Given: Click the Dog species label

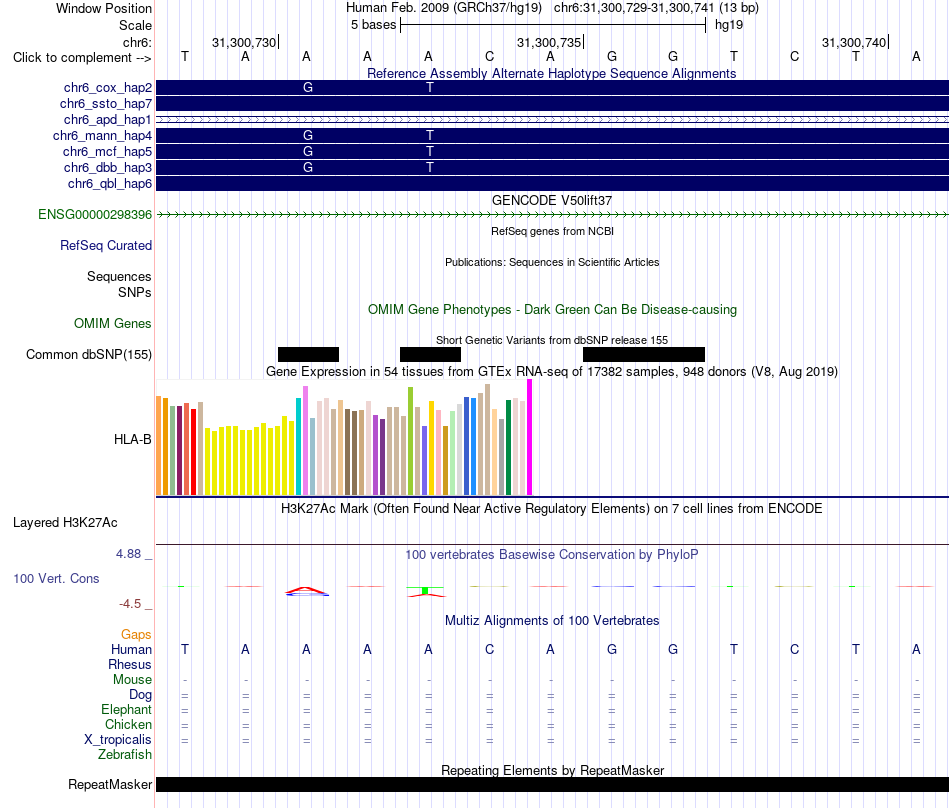Looking at the screenshot, I should point(140,695).
